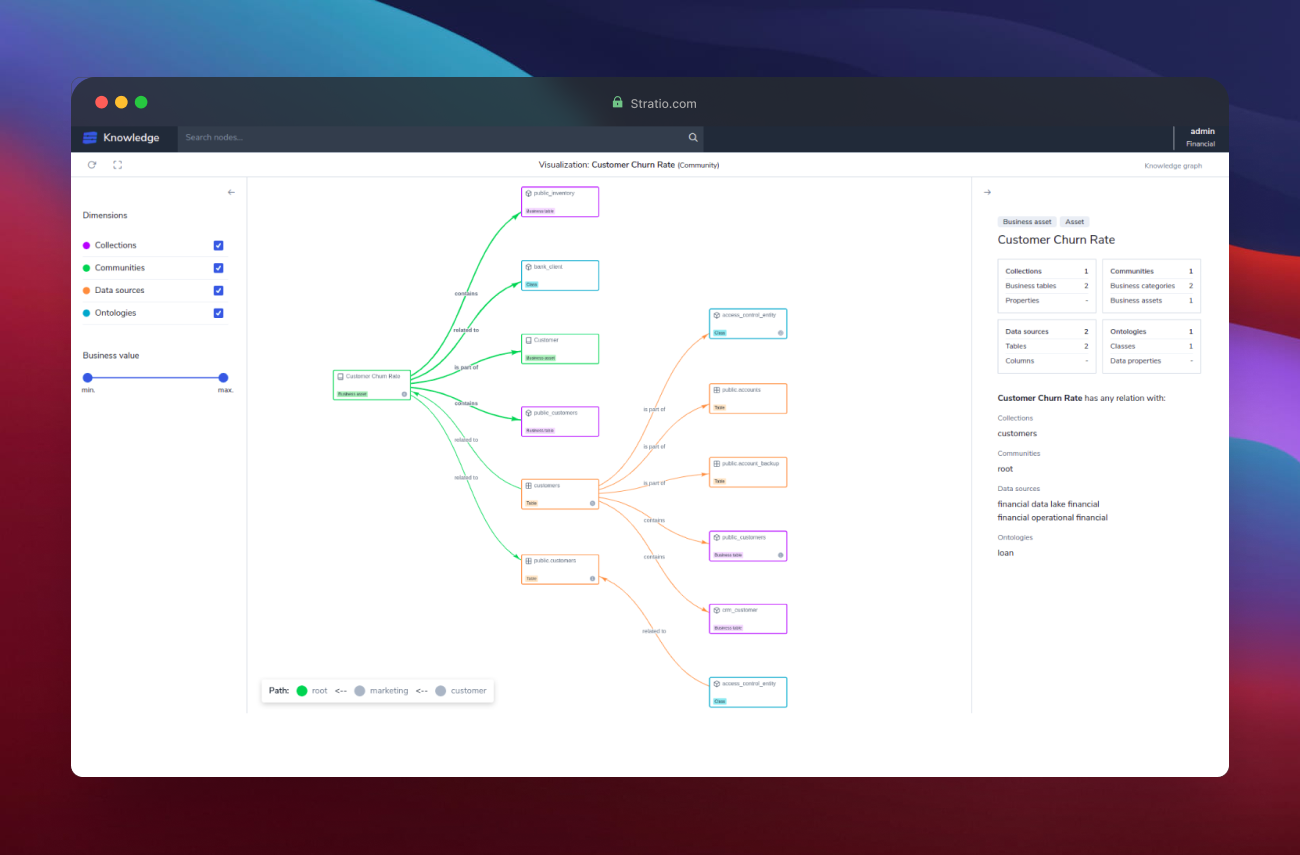Click the Customer Churn Rate node
This screenshot has width=1300, height=855.
372,384
